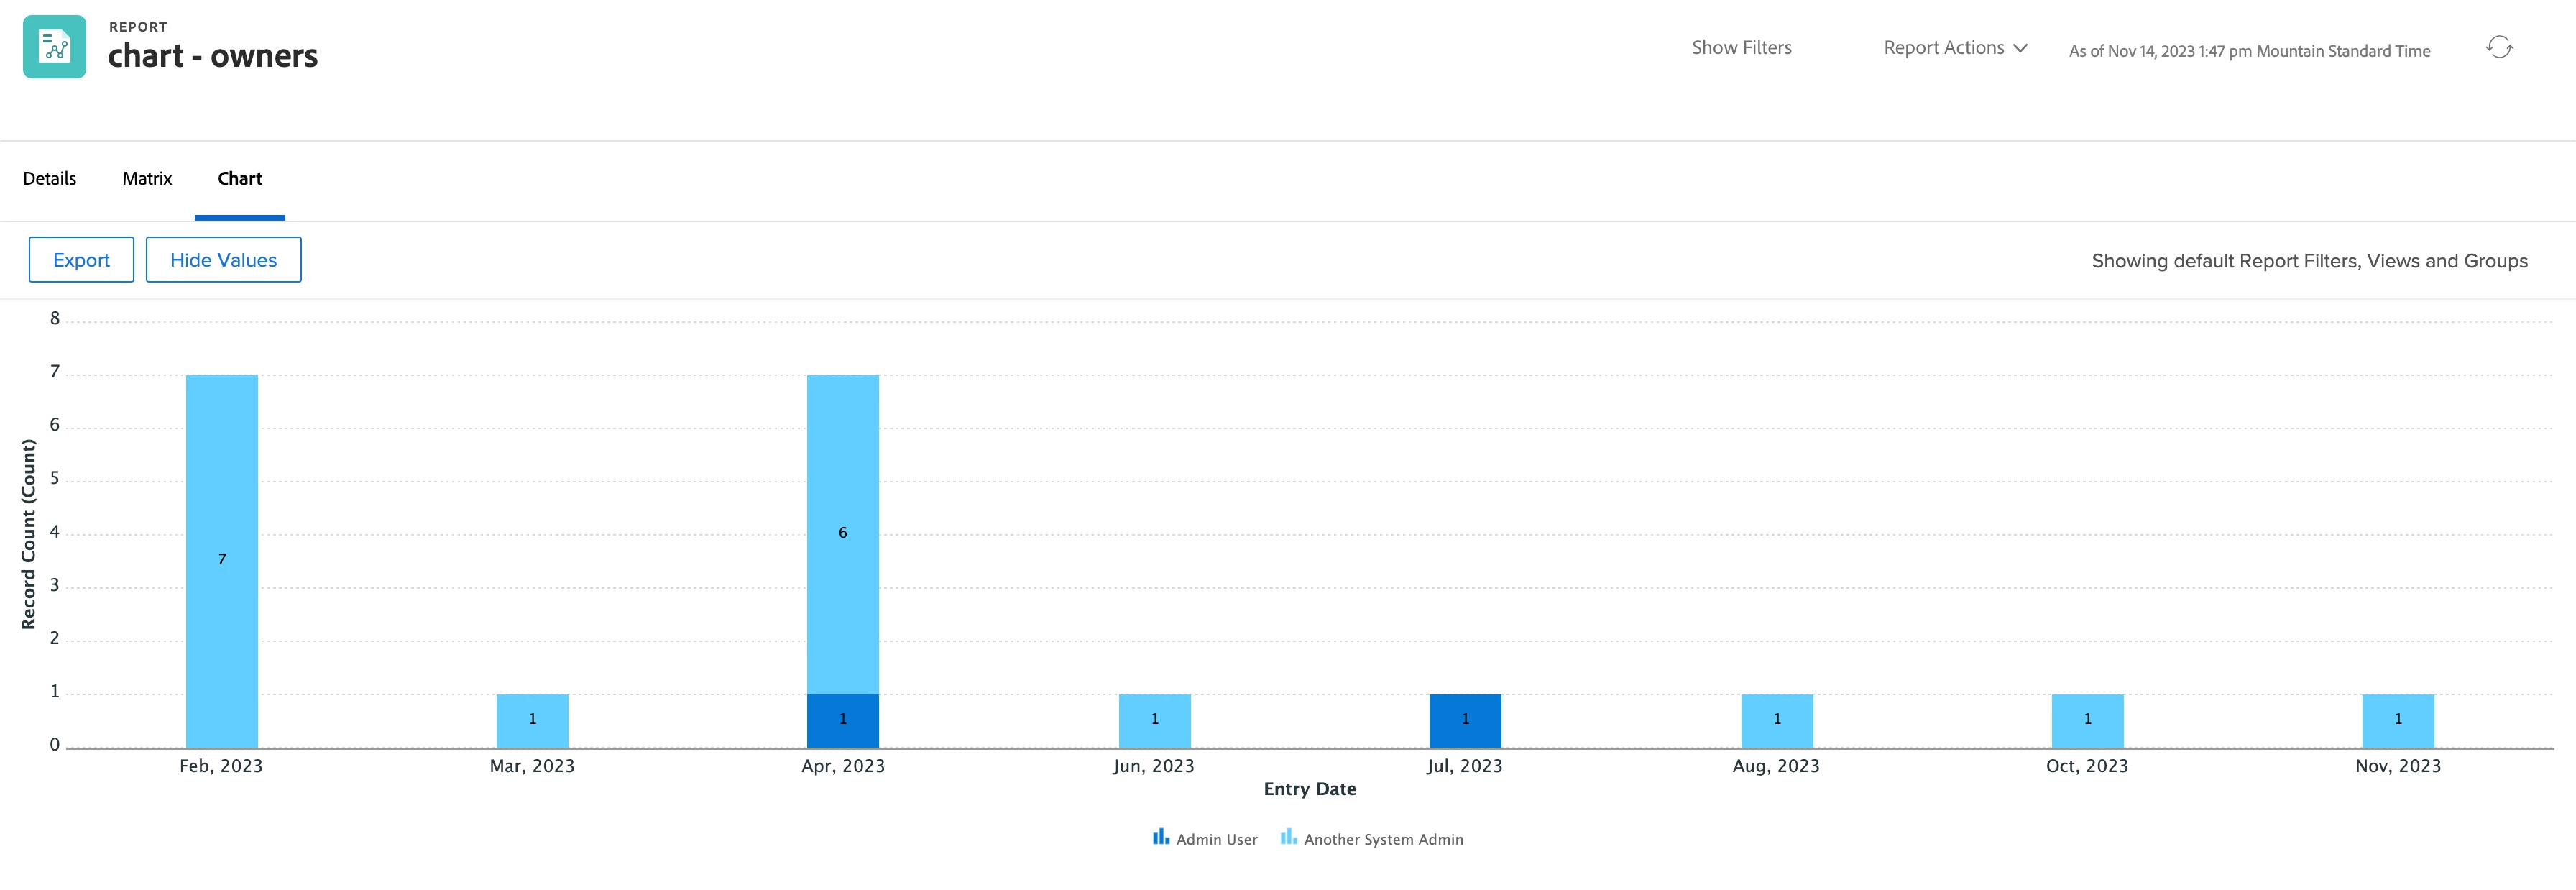
Task: Toggle Admin User series in legend
Action: (x=1216, y=840)
